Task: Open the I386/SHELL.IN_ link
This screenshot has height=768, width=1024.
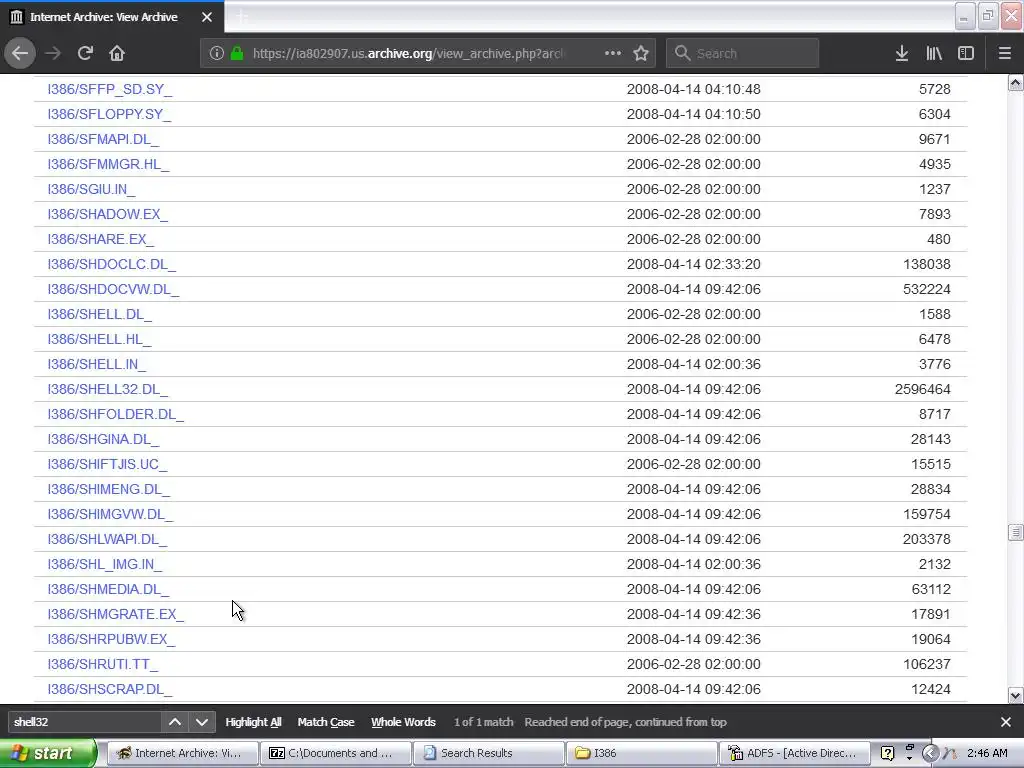Action: (97, 364)
